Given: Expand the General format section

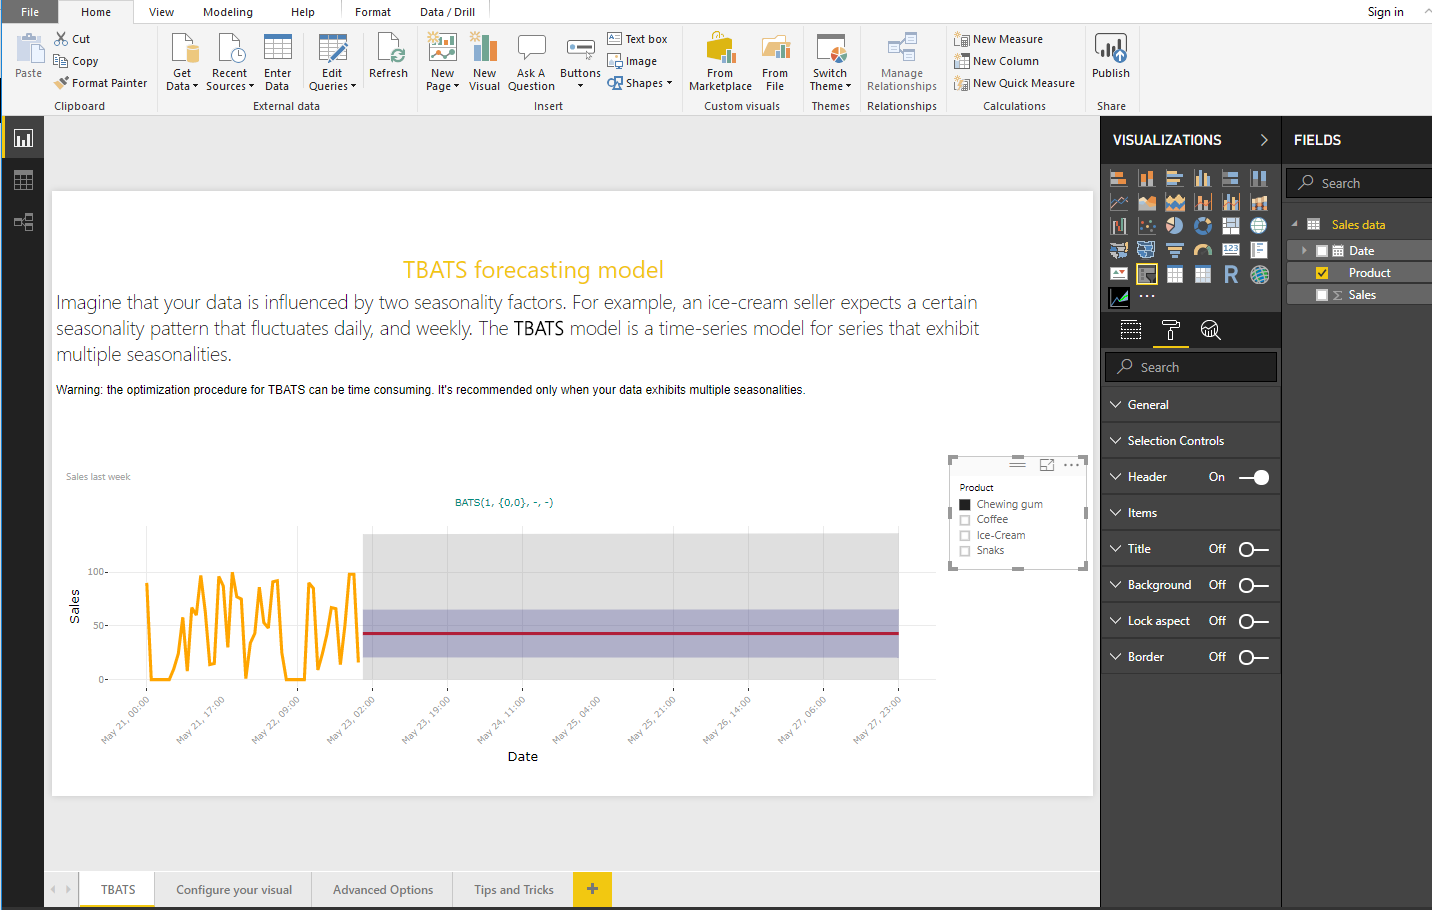Looking at the screenshot, I should click(x=1191, y=405).
